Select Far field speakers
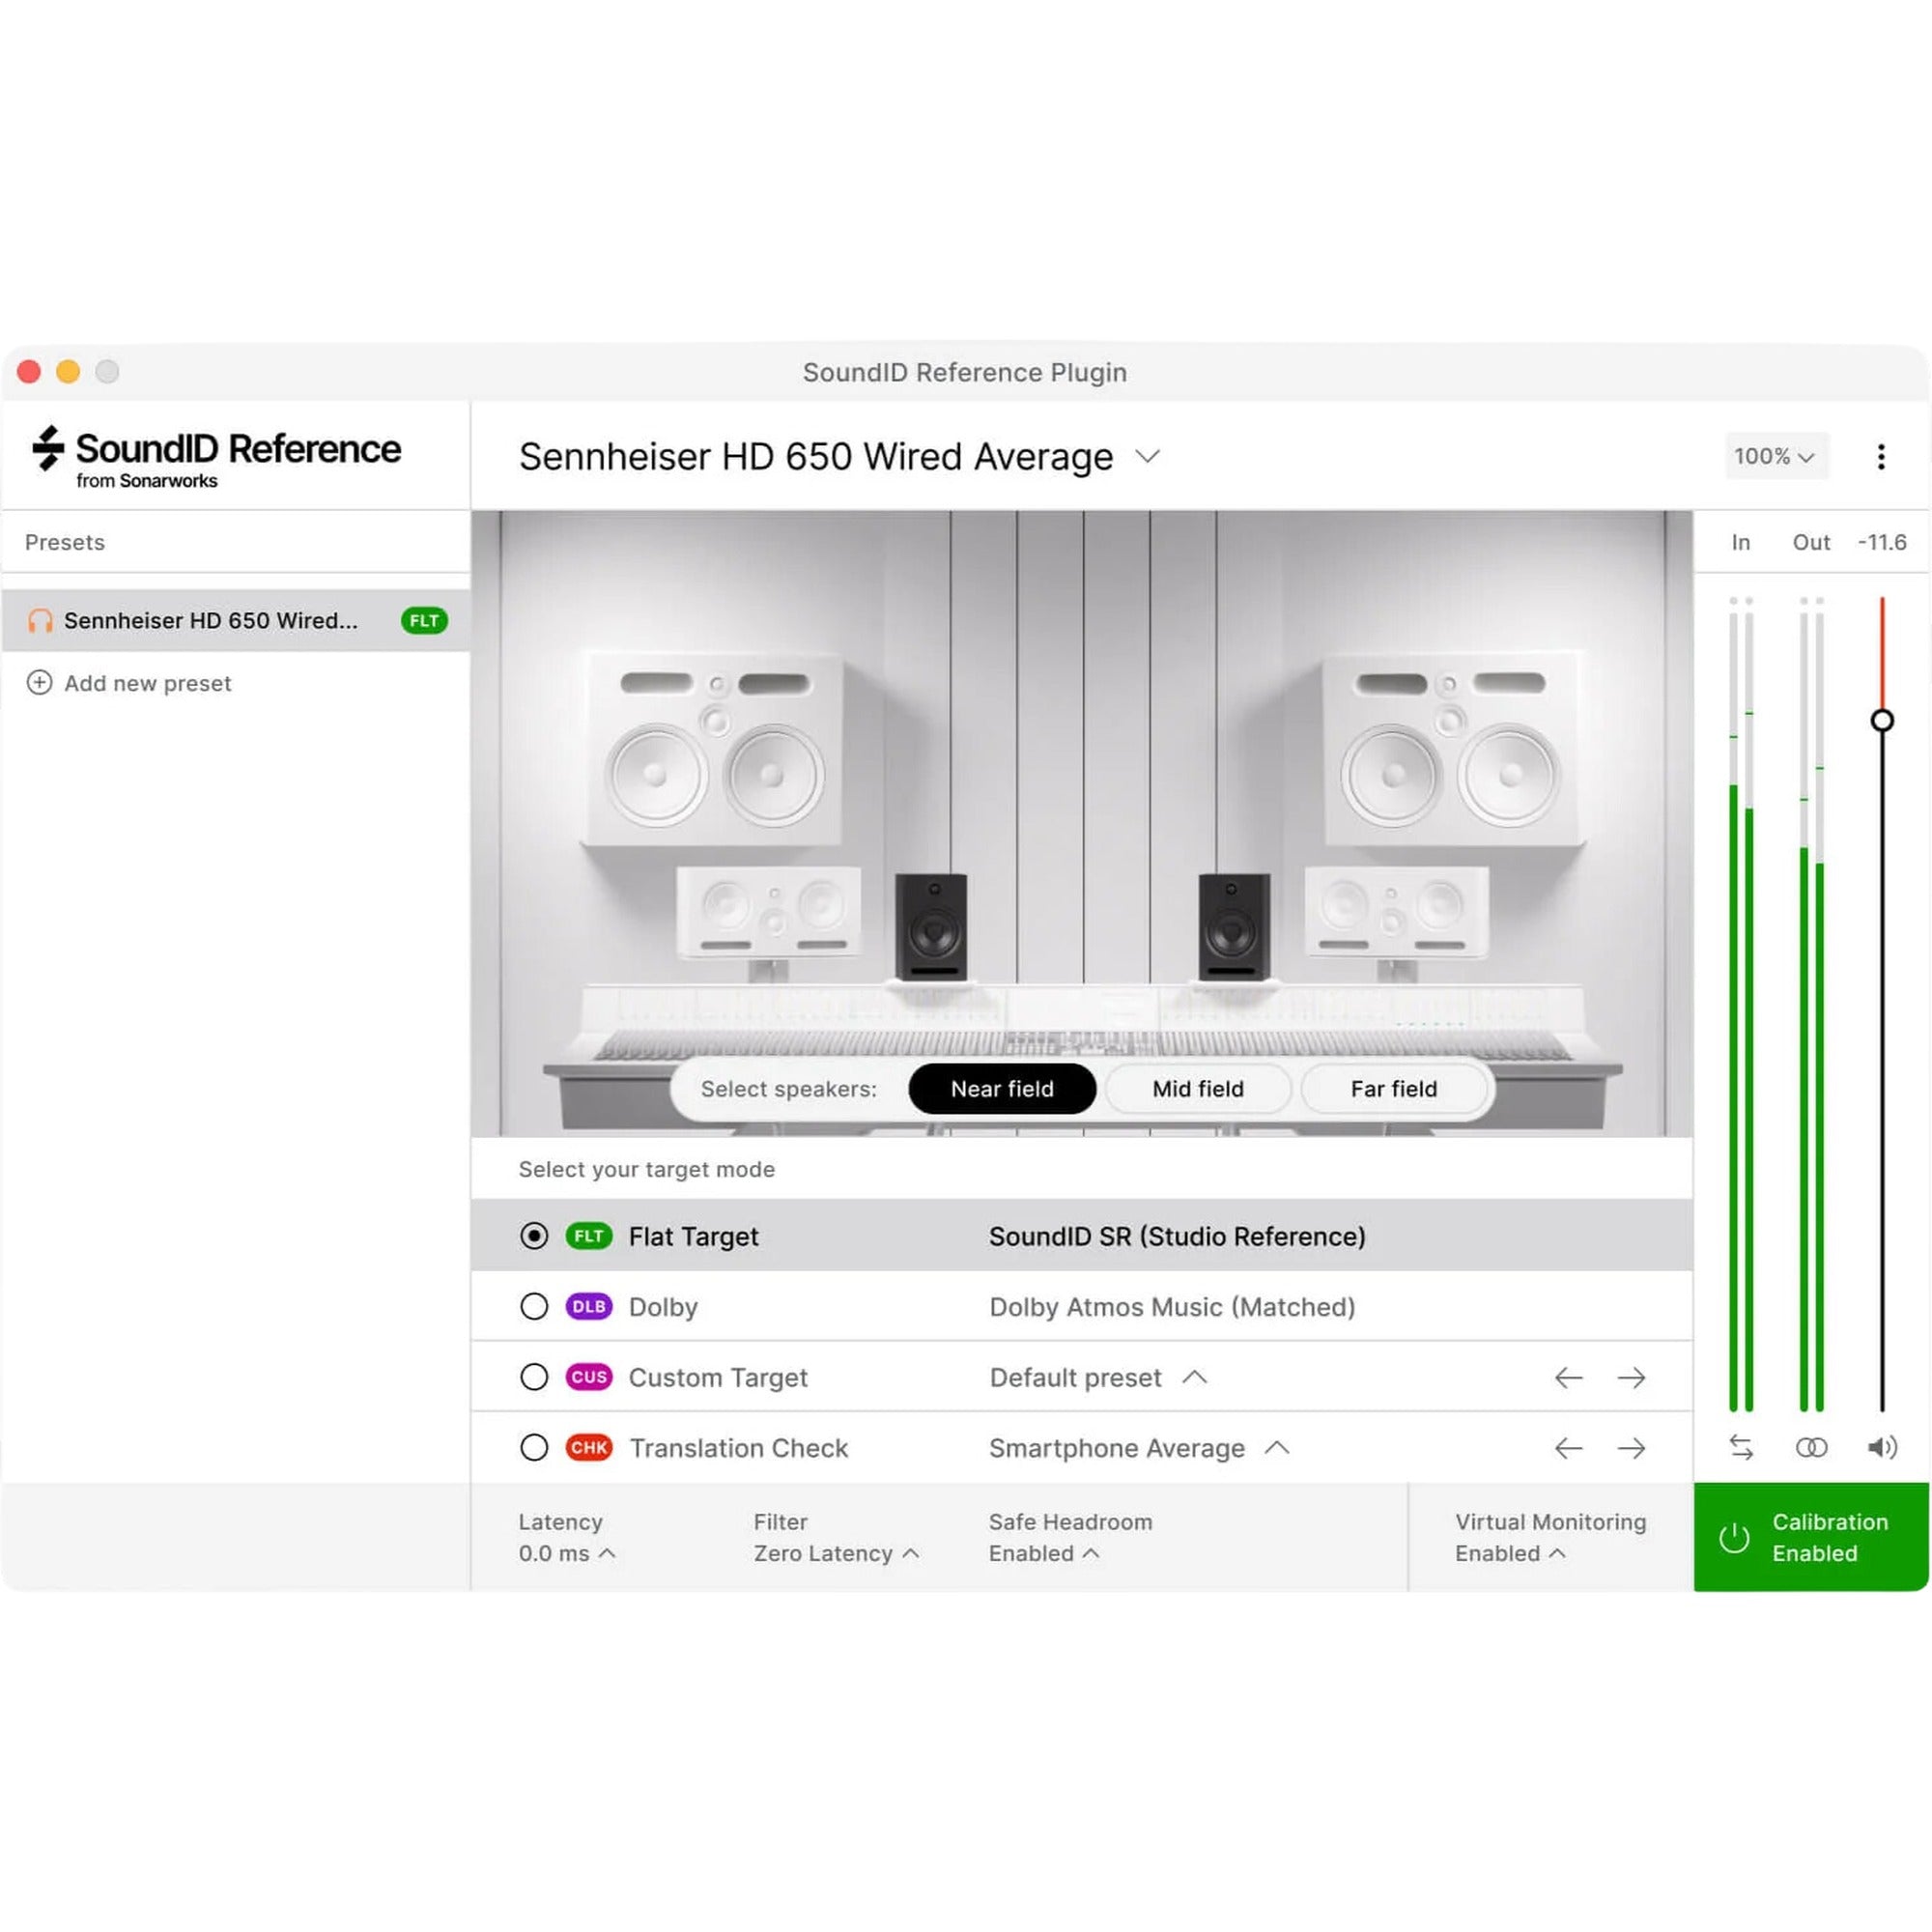 point(1393,1089)
